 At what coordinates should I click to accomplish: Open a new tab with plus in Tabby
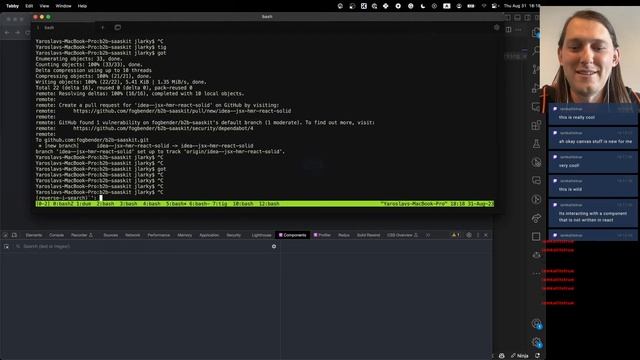(x=102, y=27)
